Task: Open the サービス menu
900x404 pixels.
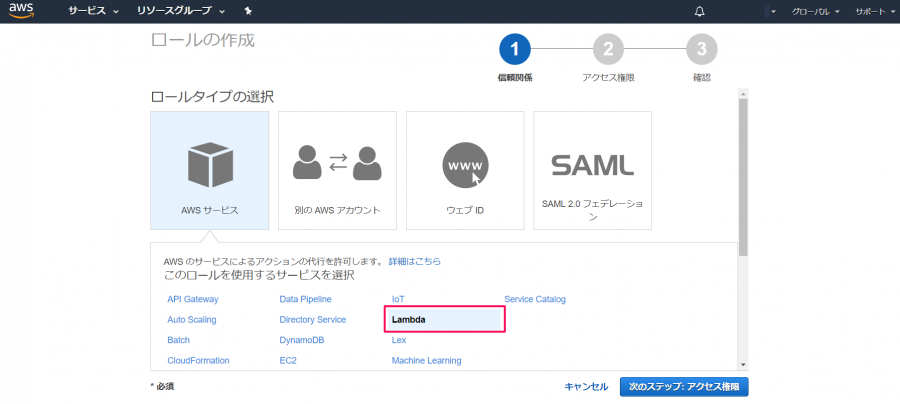Action: (94, 11)
